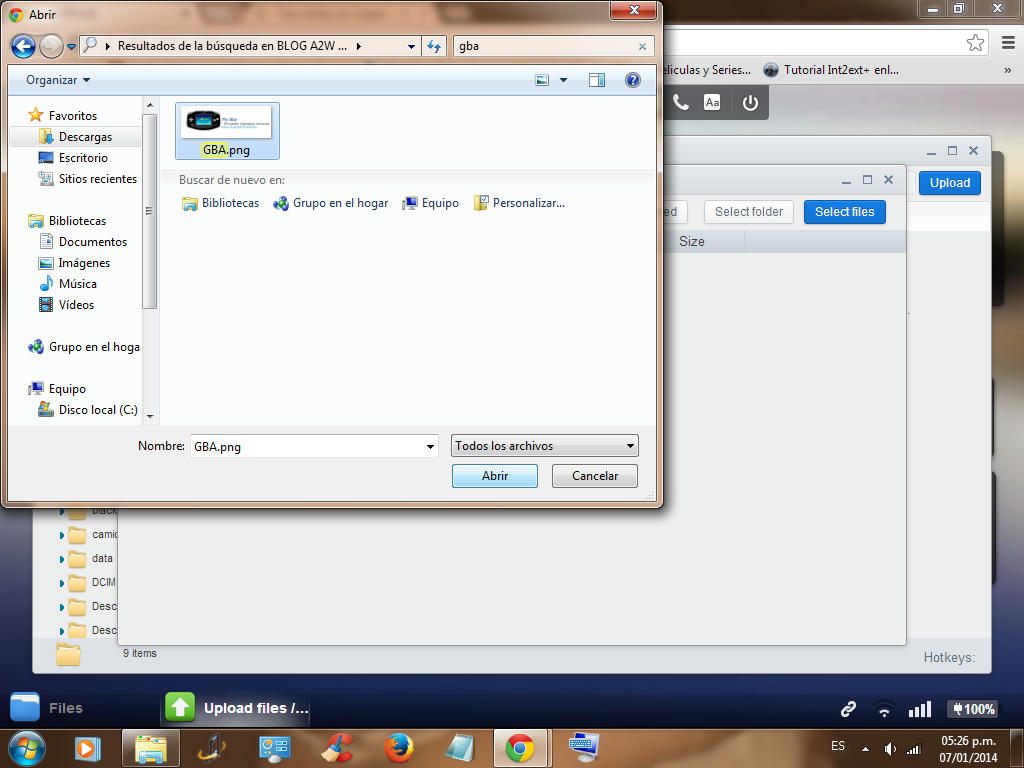Click the Aa text icon in toolbar
Image resolution: width=1024 pixels, height=768 pixels.
pyautogui.click(x=712, y=102)
